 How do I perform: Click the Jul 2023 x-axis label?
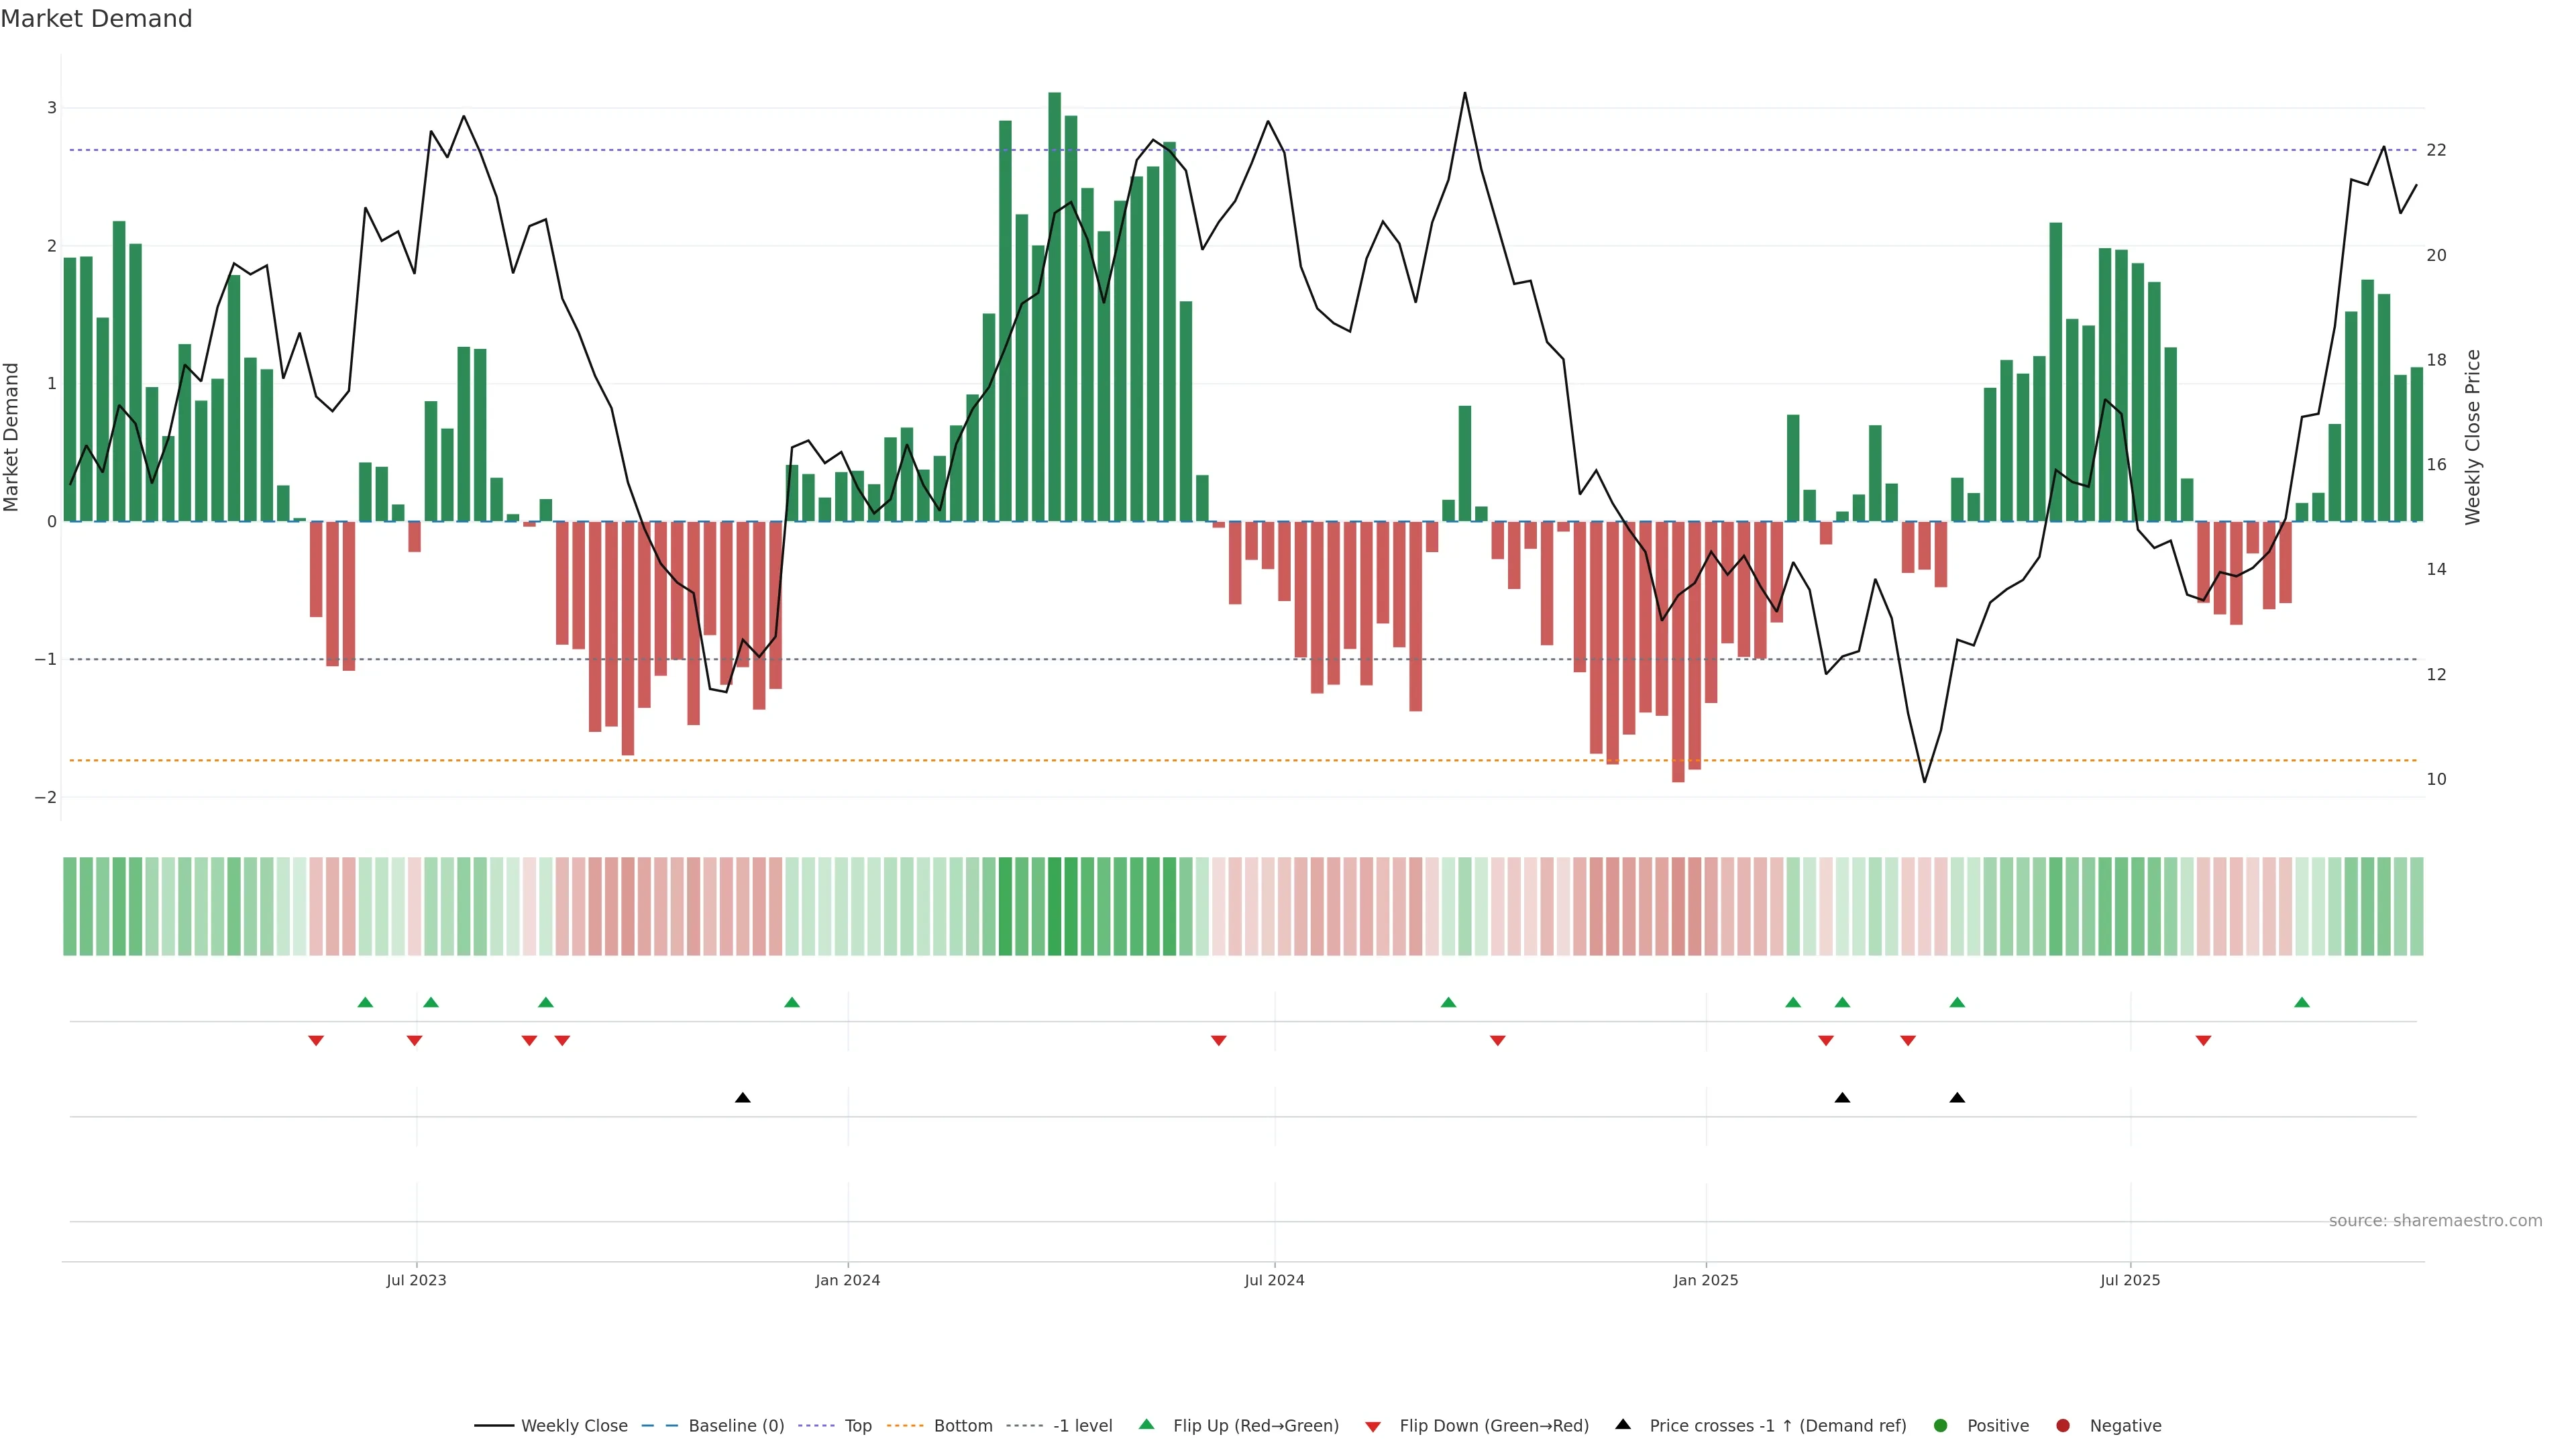pyautogui.click(x=416, y=1280)
